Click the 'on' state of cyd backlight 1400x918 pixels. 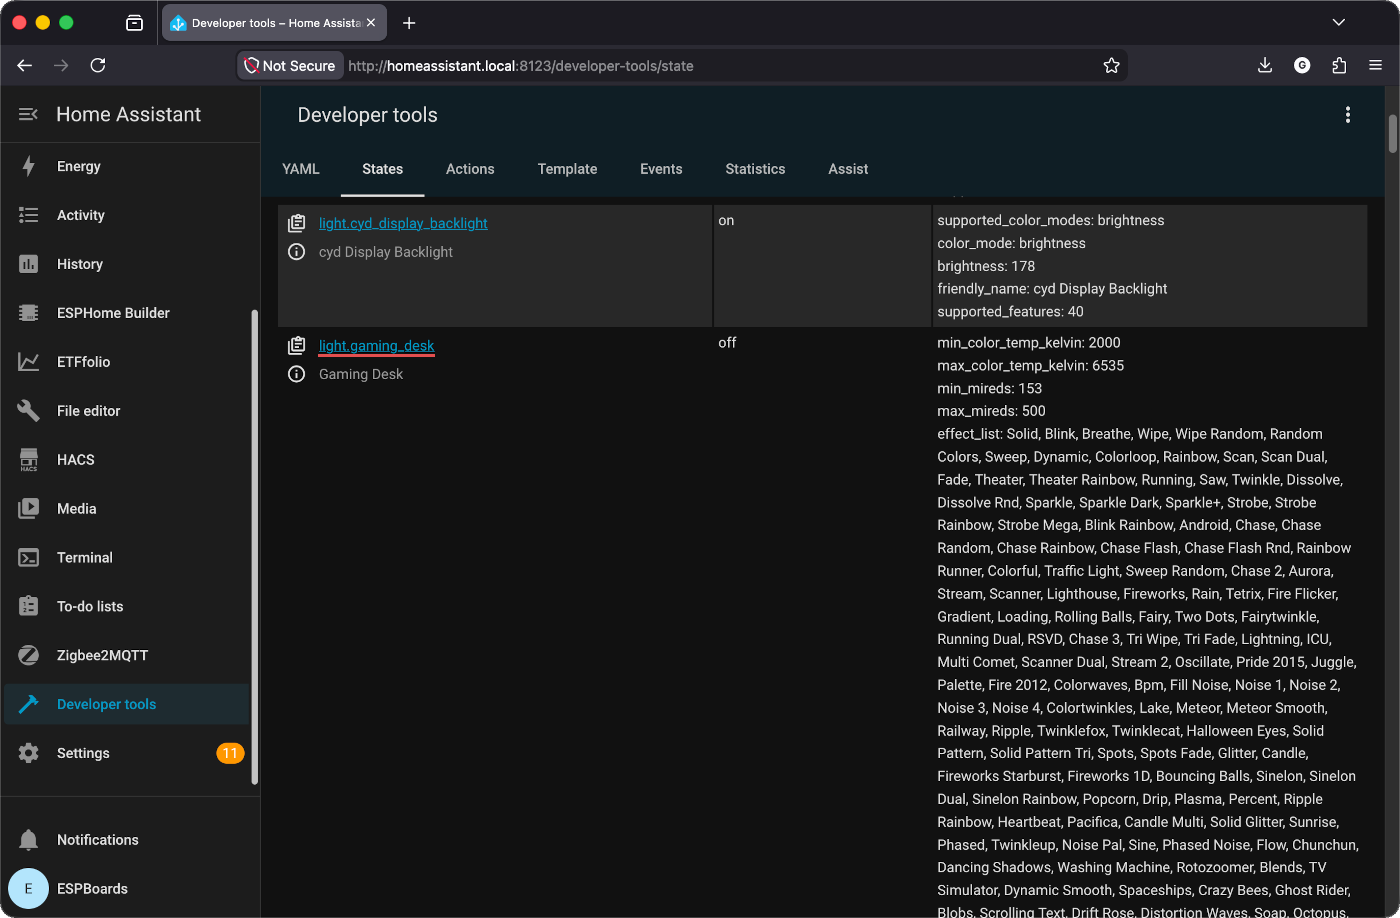726,221
